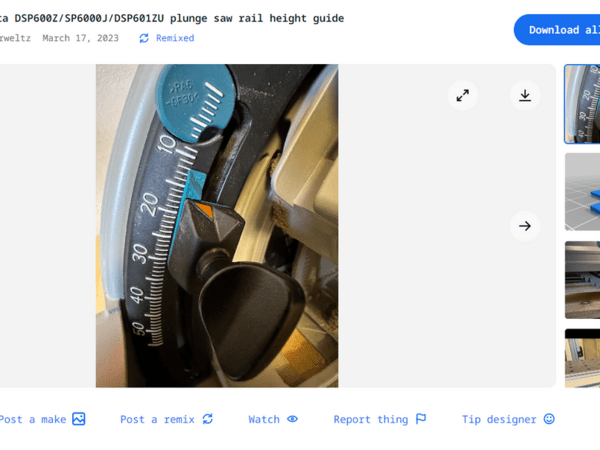Image resolution: width=600 pixels, height=450 pixels.
Task: Go to next image with right arrow
Action: tap(525, 226)
